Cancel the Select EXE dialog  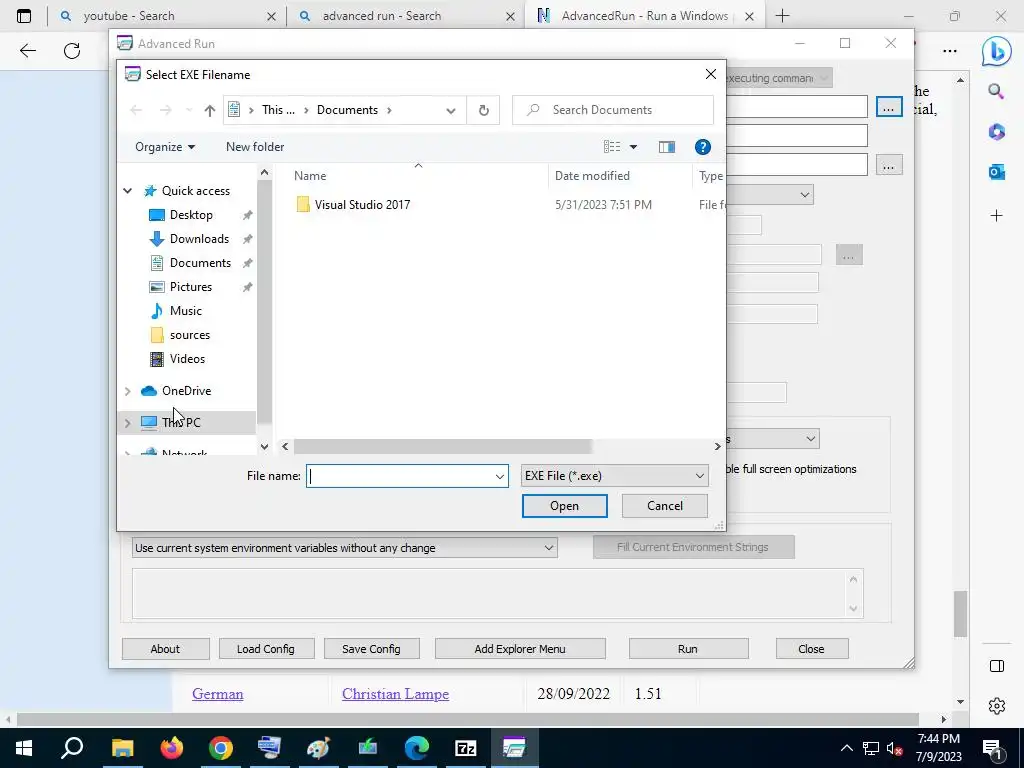[x=665, y=506]
